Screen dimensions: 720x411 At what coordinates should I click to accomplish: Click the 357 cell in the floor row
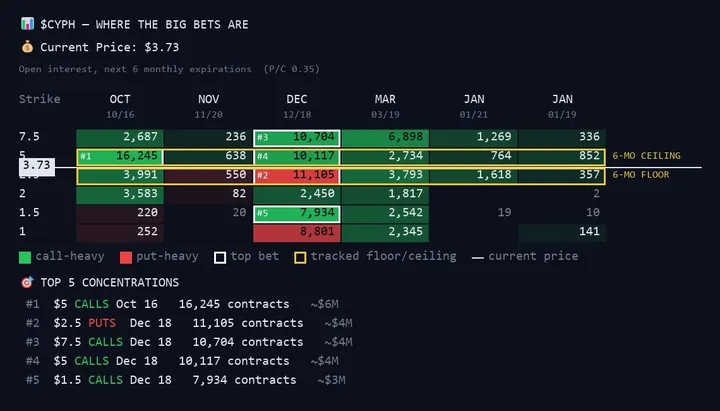tap(562, 175)
